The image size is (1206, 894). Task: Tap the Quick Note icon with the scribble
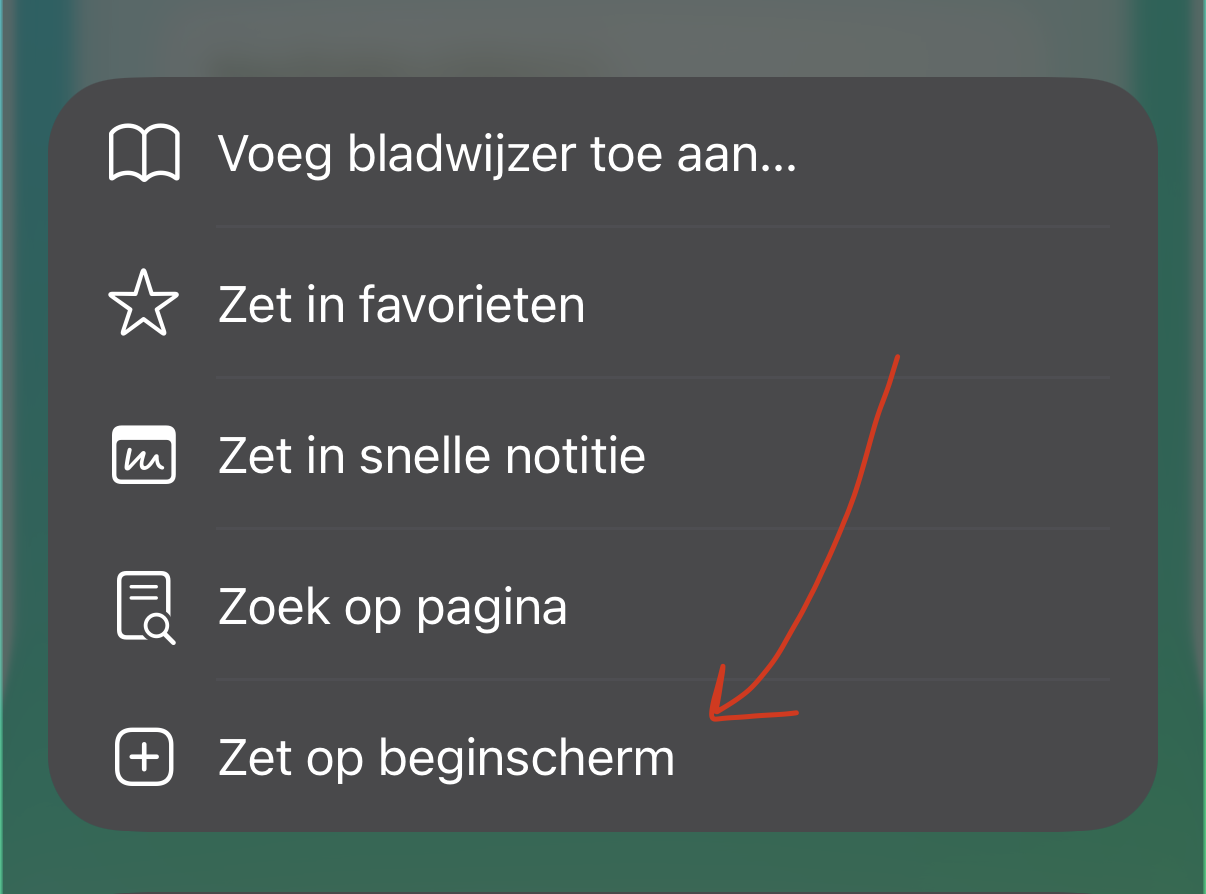click(143, 455)
